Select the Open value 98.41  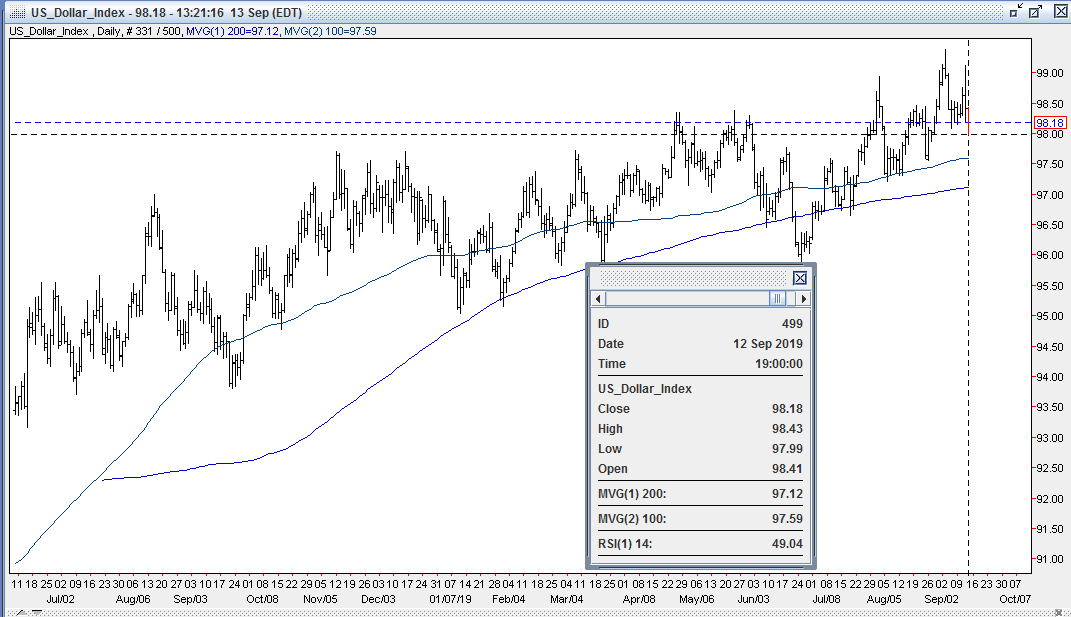[x=788, y=469]
